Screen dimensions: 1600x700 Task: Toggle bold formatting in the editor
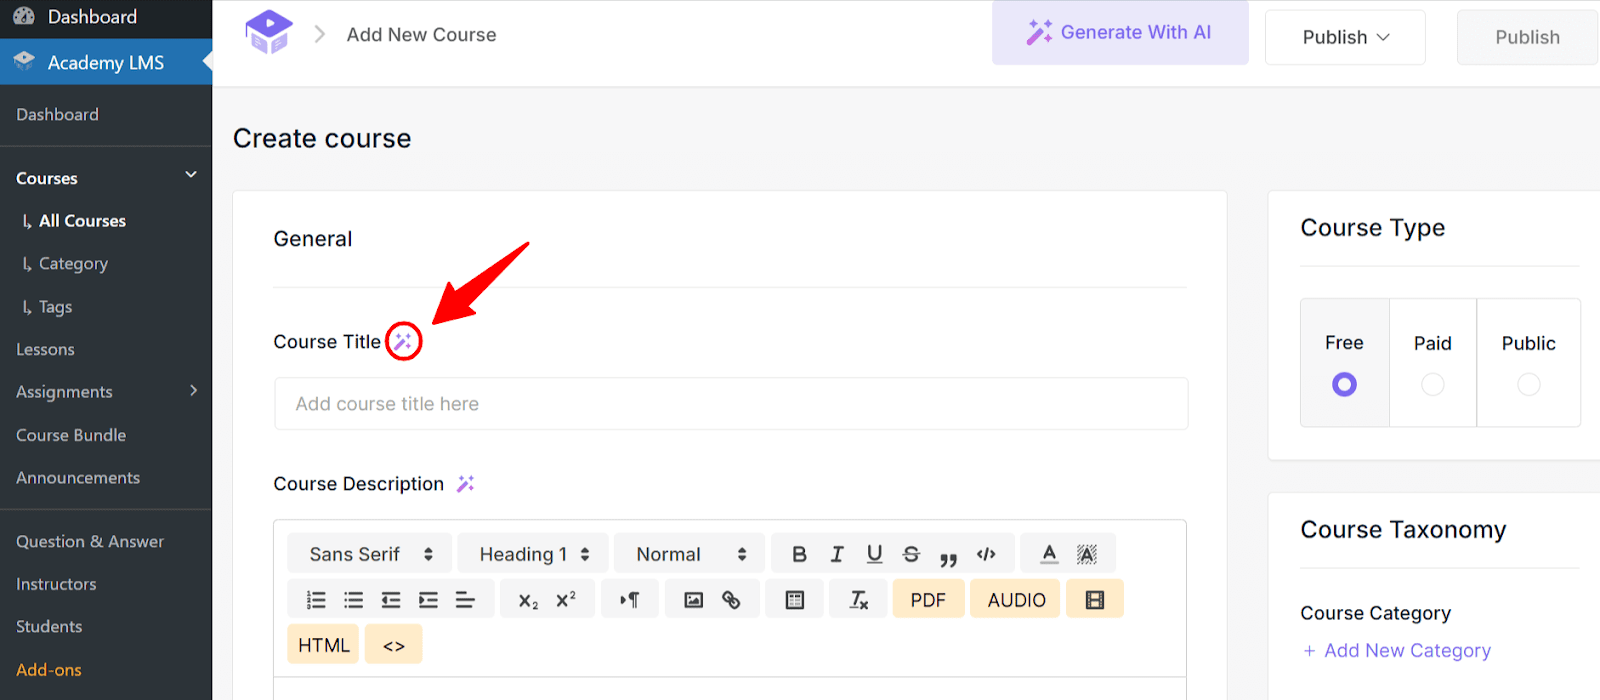tap(799, 554)
